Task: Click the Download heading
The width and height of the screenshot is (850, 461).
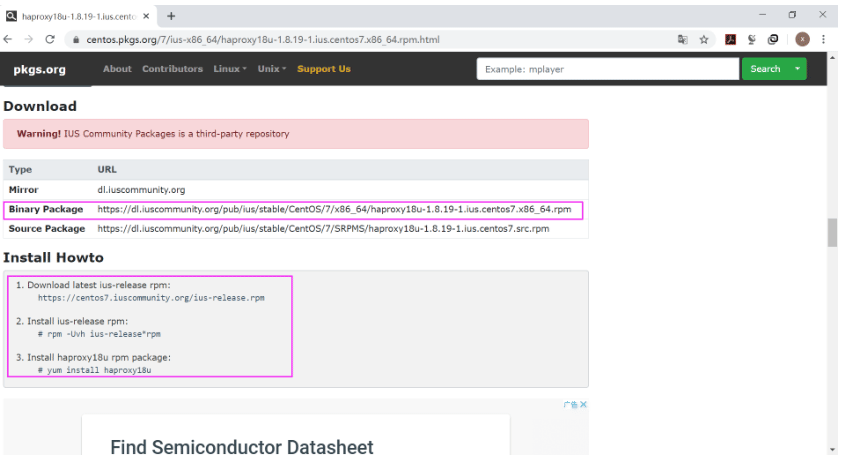Action: click(40, 106)
